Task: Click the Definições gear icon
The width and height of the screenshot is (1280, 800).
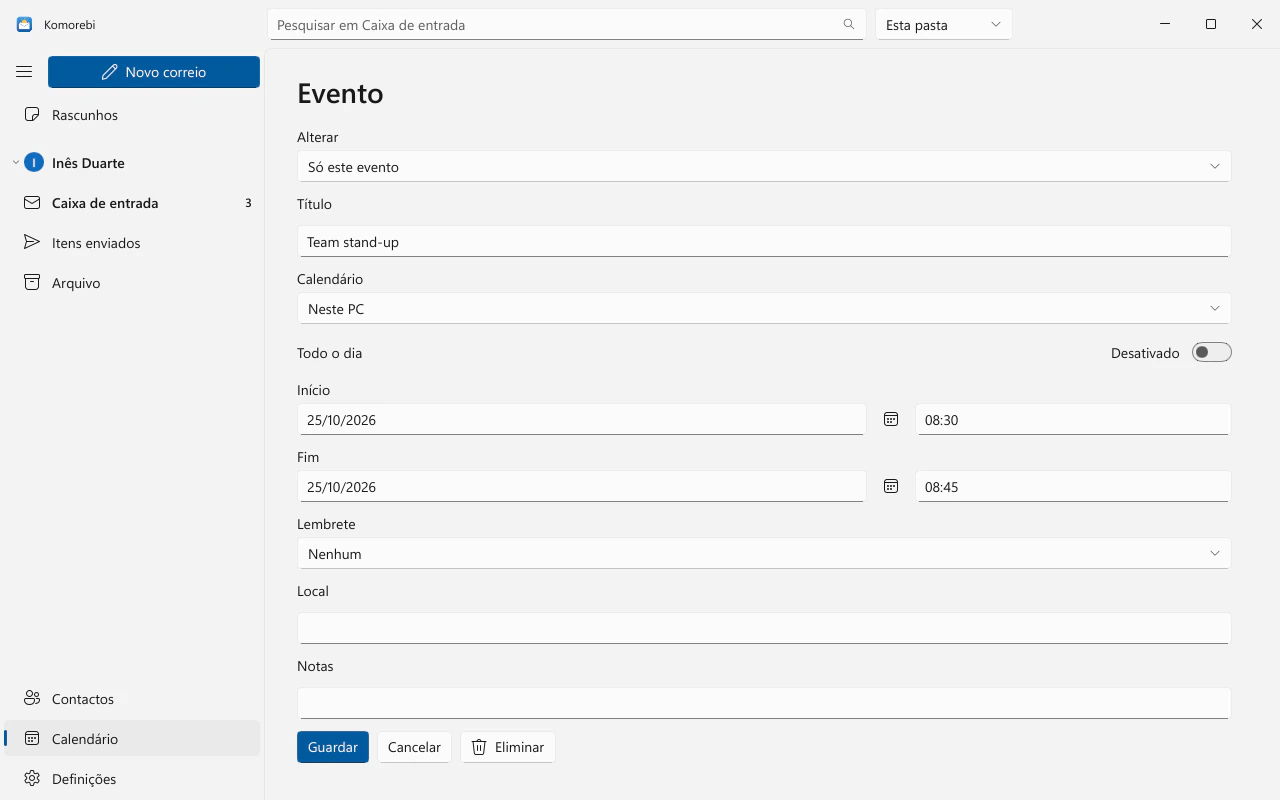Action: (32, 779)
